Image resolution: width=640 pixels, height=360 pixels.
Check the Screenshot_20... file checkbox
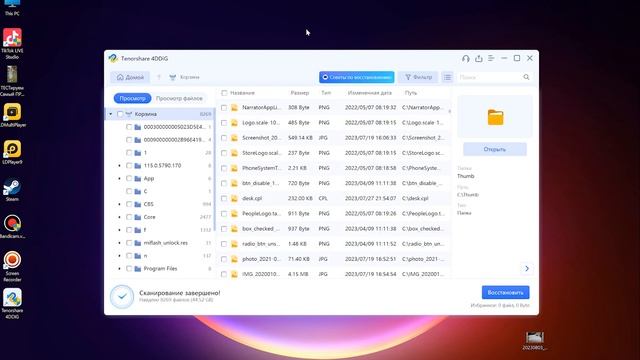(x=224, y=138)
